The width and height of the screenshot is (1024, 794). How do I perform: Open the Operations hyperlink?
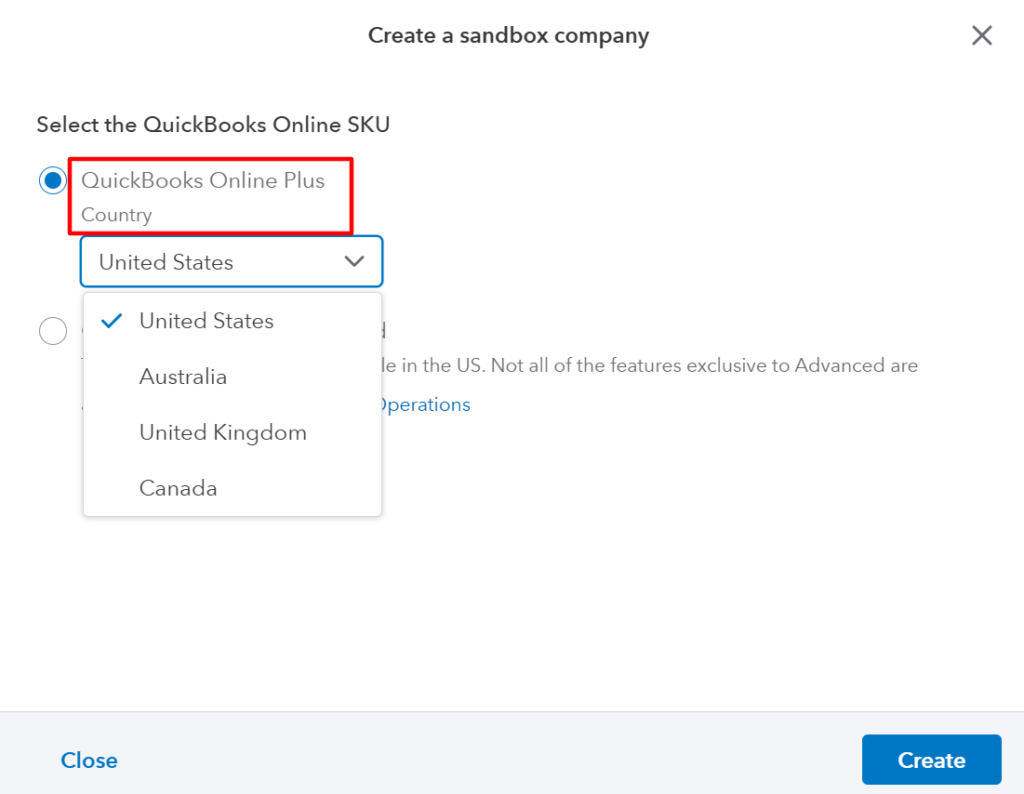pyautogui.click(x=426, y=405)
